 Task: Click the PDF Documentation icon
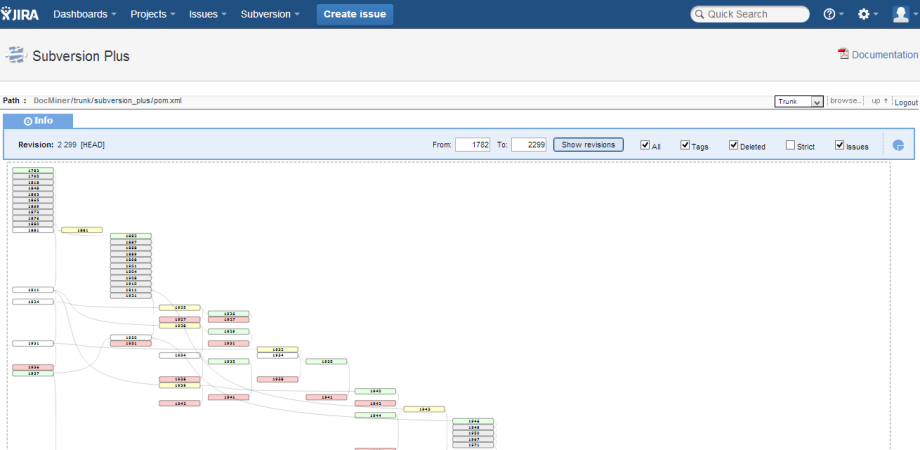[844, 54]
